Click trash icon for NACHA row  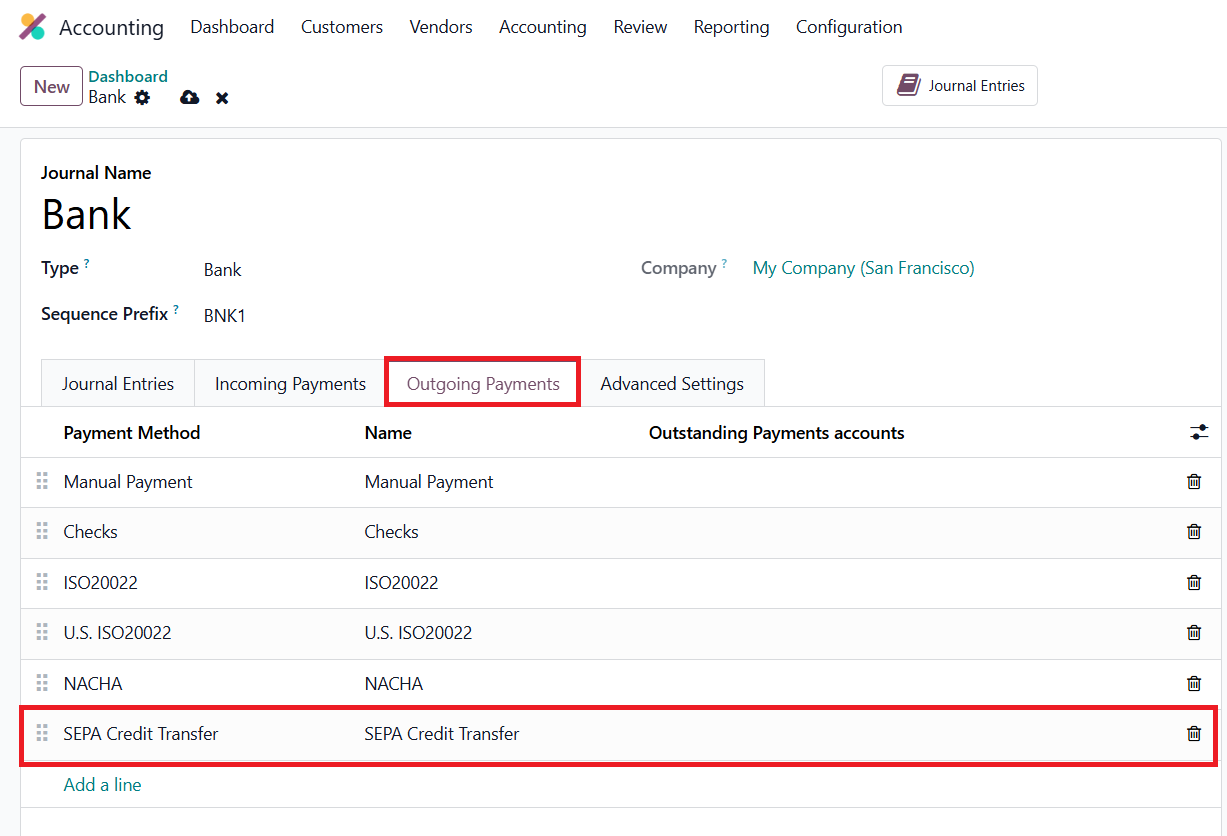click(1193, 684)
